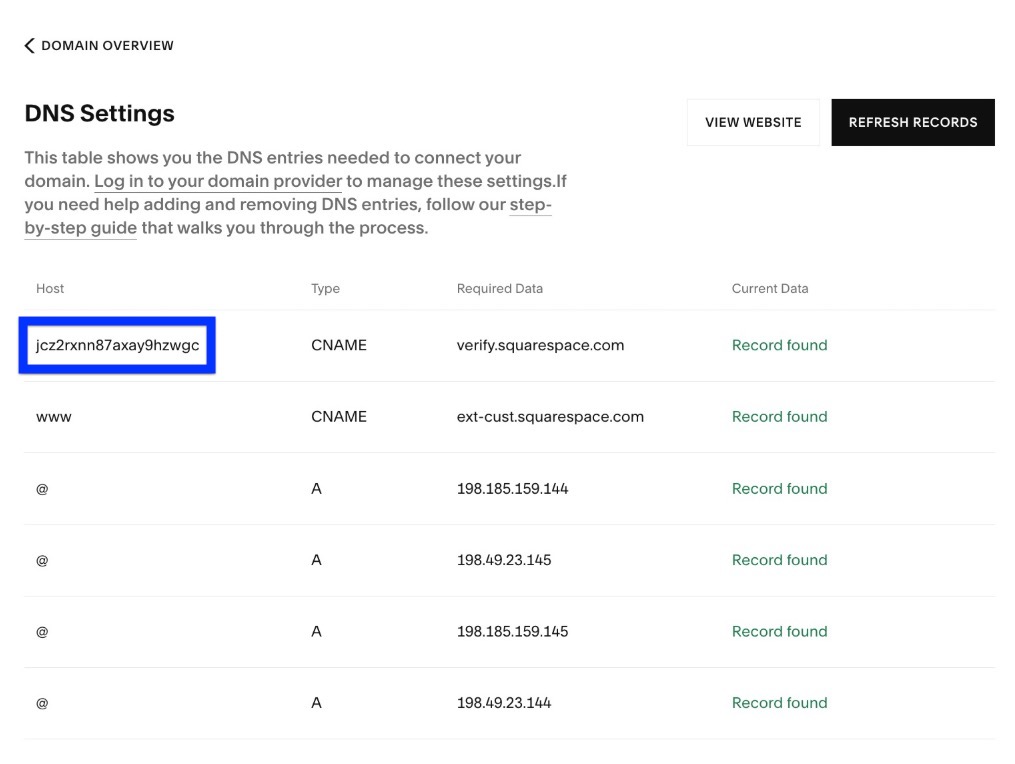Image resolution: width=1015 pixels, height=764 pixels.
Task: Click Record found for 198.185.159.145
Action: click(779, 631)
